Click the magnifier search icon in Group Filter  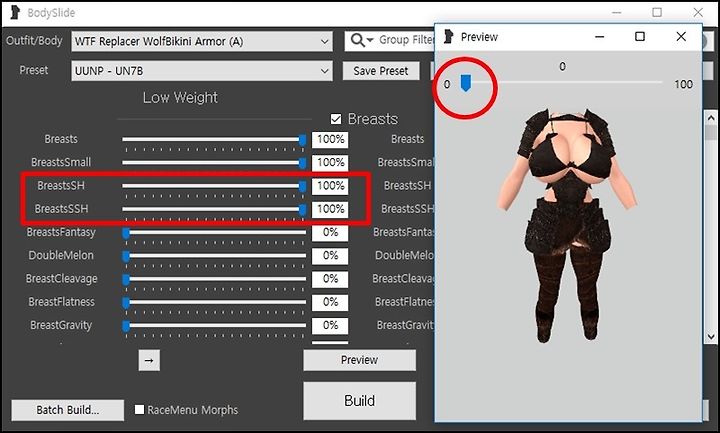358,40
